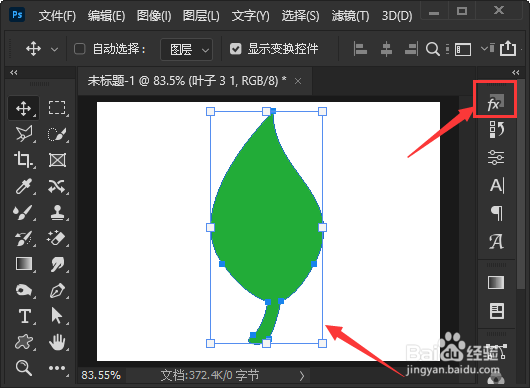Select the Clone Stamp tool
This screenshot has width=530, height=388.
coord(57,212)
